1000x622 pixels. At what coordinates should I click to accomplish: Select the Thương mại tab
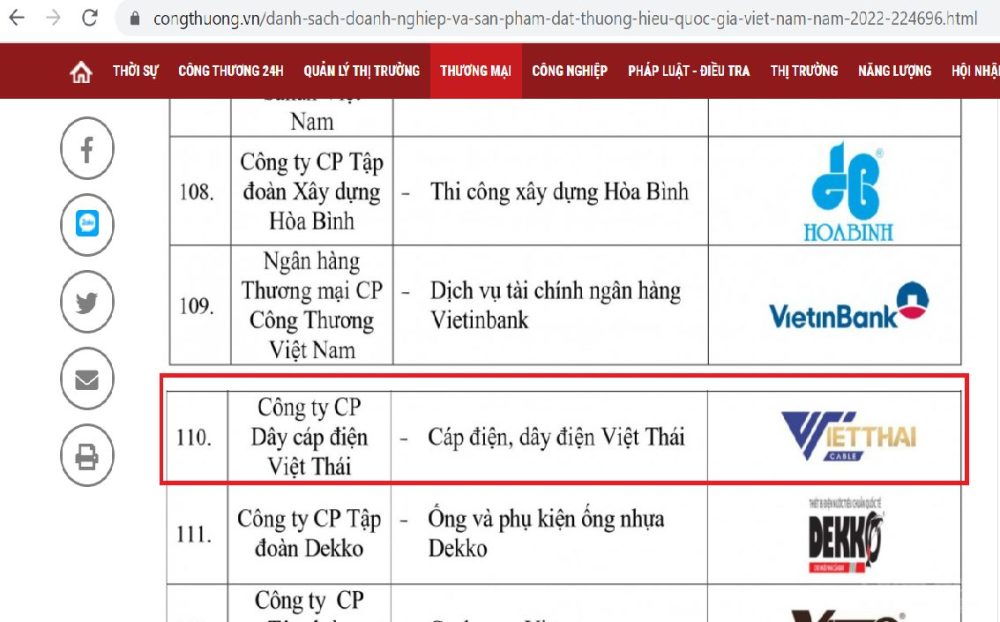coord(476,71)
